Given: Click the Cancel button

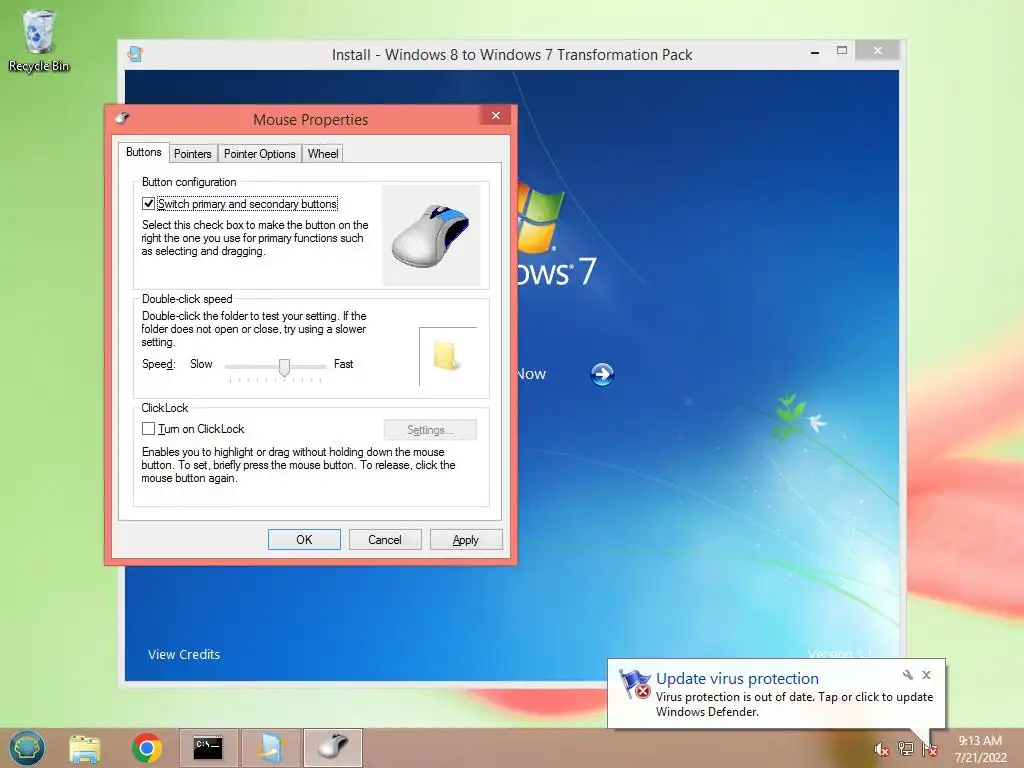Looking at the screenshot, I should [x=385, y=539].
